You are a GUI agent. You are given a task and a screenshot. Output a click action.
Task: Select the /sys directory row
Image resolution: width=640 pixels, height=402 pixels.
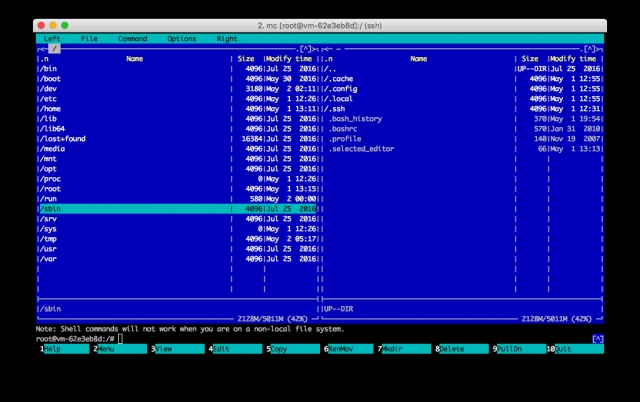tap(178, 229)
